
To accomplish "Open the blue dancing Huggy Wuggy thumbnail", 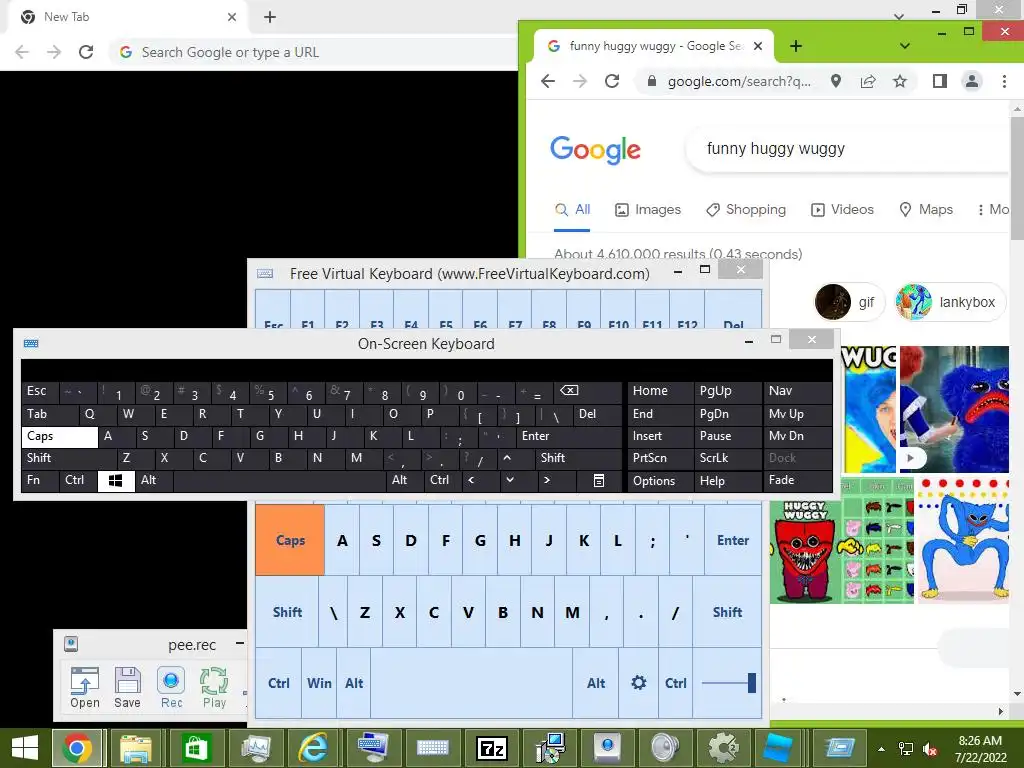I will (963, 539).
